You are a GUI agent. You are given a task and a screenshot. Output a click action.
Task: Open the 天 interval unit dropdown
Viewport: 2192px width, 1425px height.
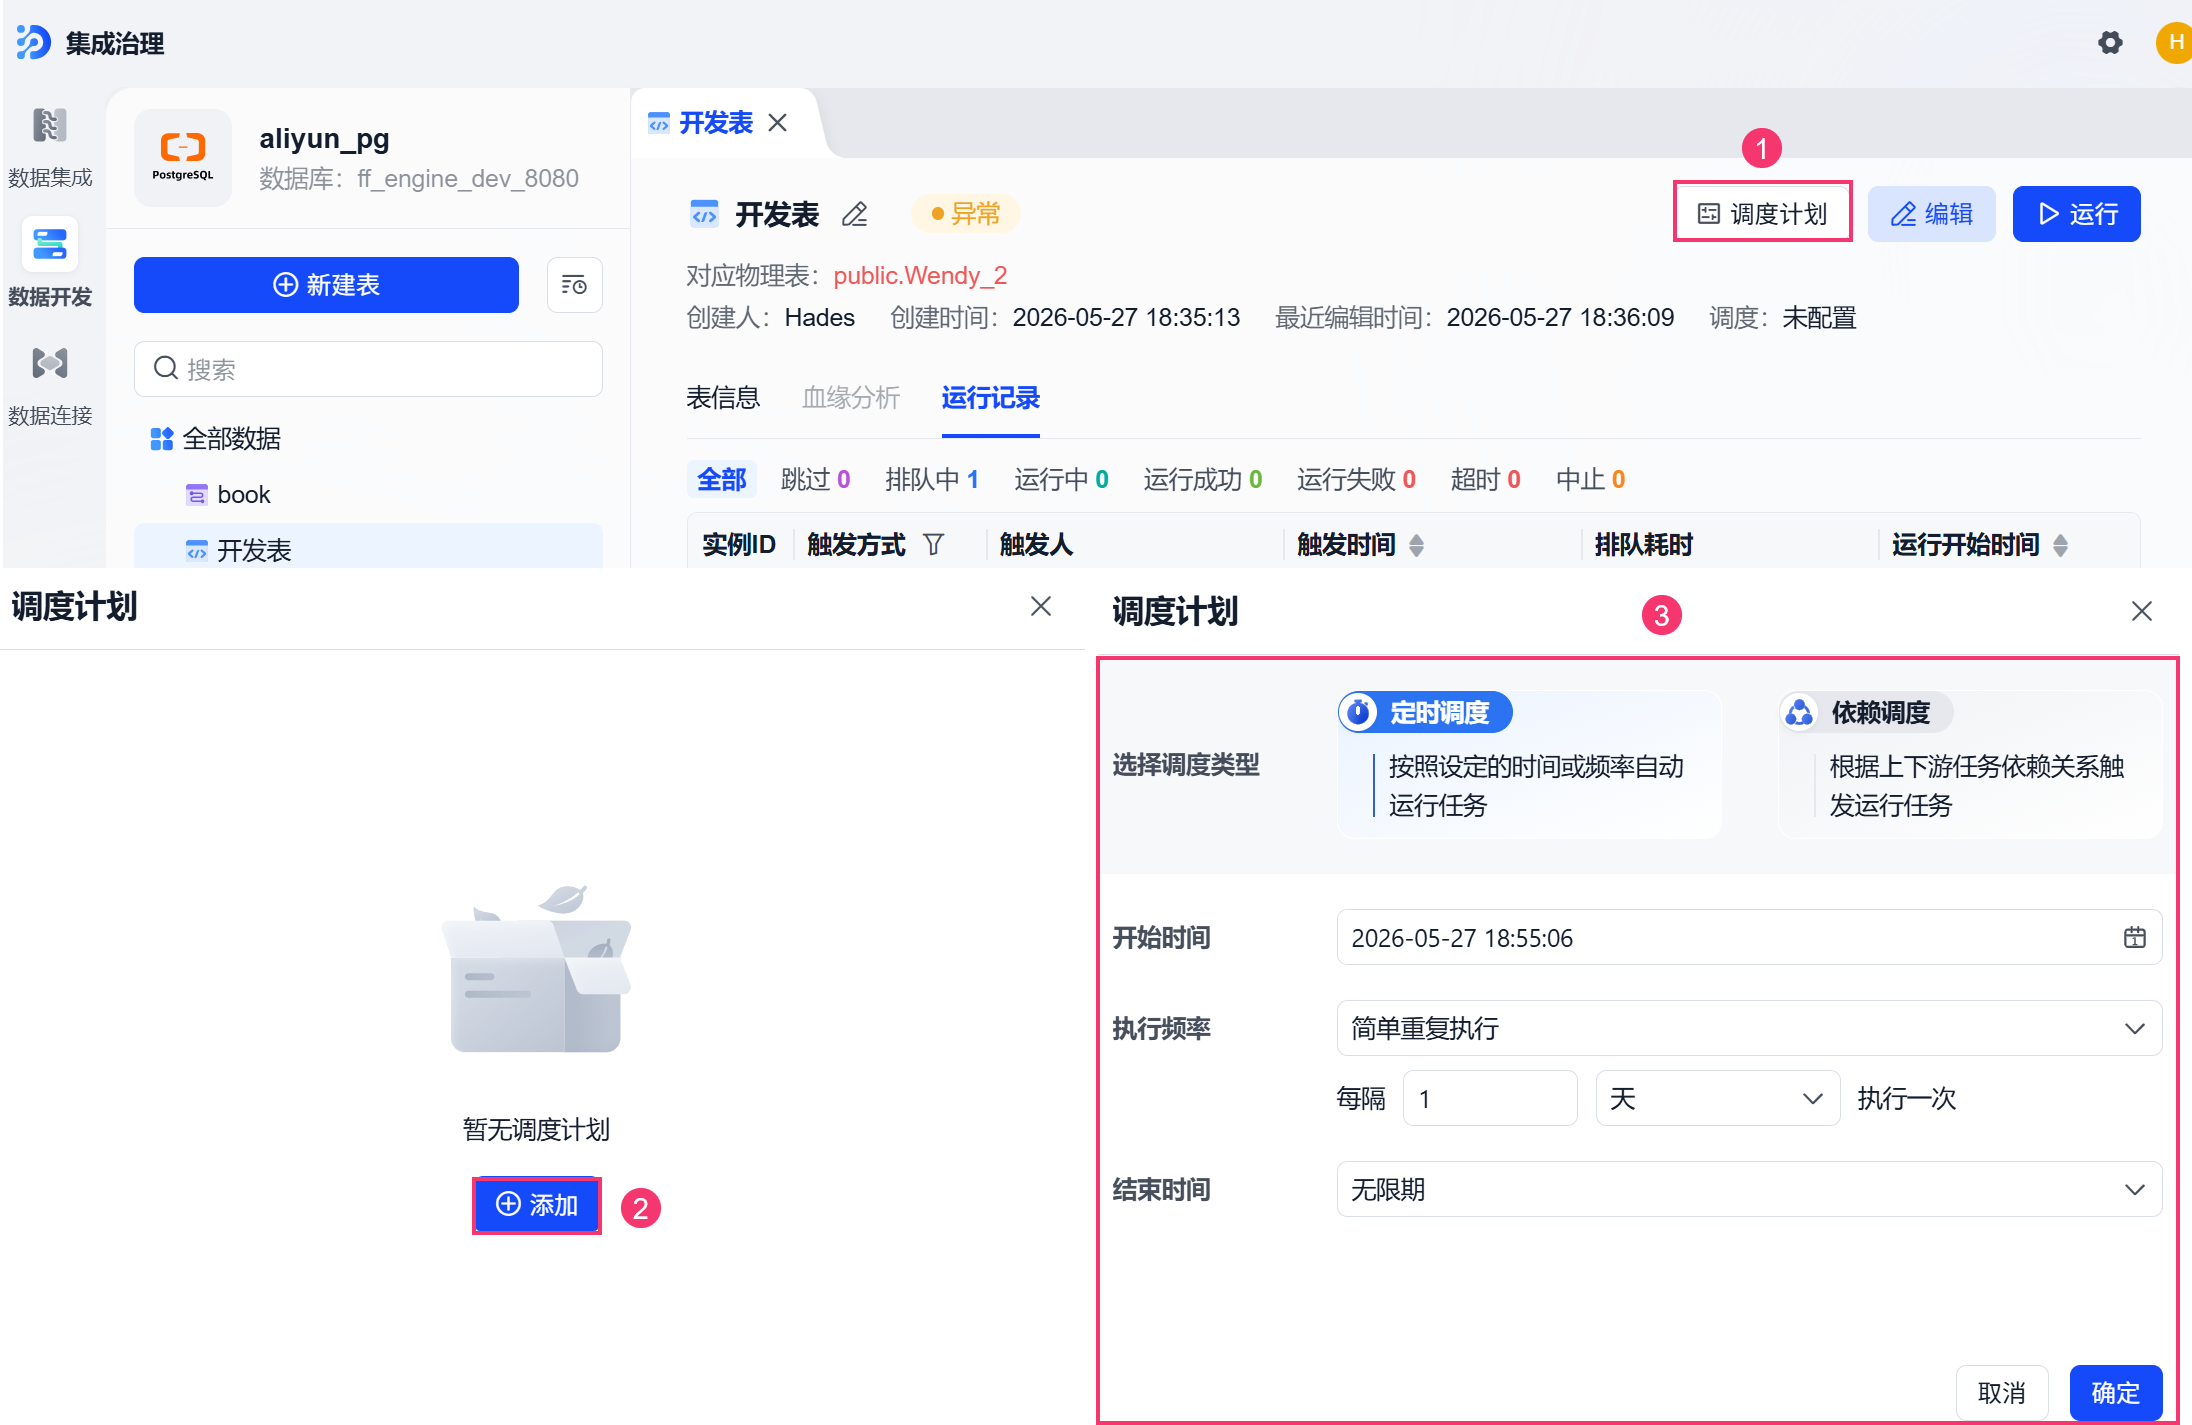[x=1717, y=1098]
